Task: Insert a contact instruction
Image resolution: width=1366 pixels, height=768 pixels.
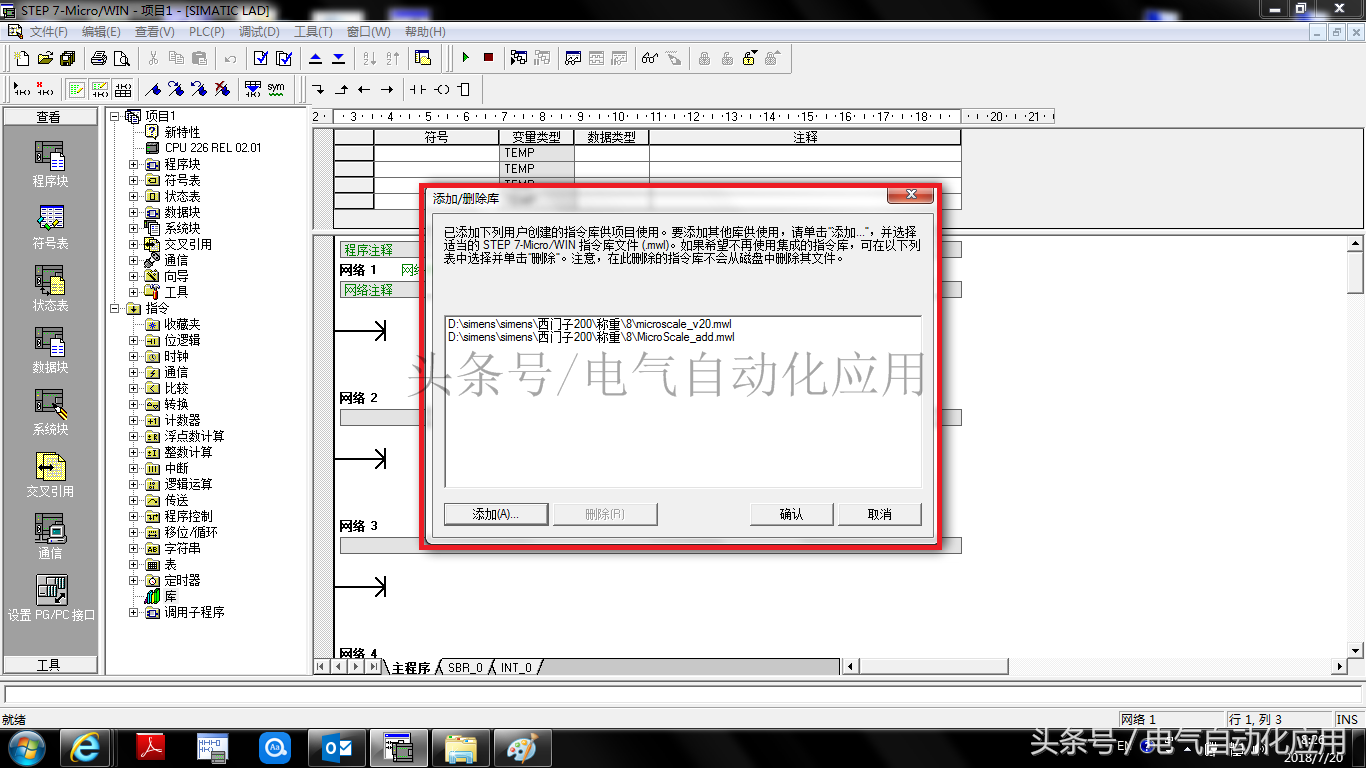Action: [x=418, y=89]
